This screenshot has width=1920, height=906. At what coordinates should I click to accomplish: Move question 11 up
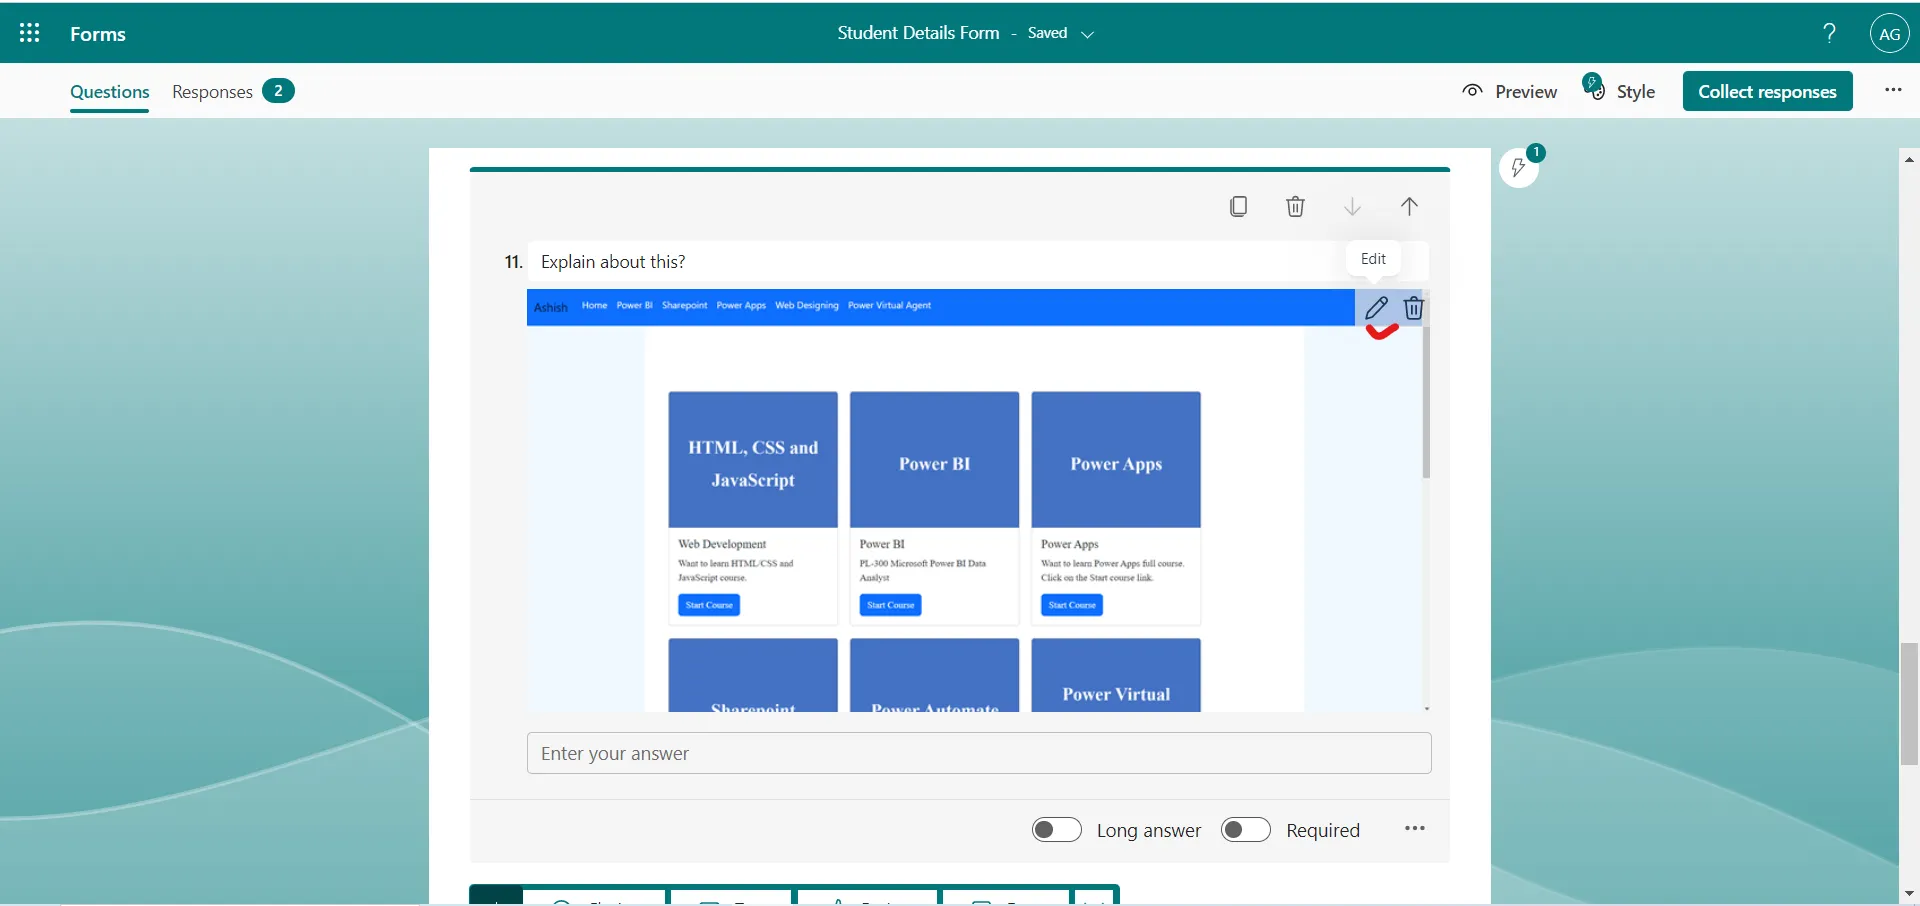coord(1410,206)
